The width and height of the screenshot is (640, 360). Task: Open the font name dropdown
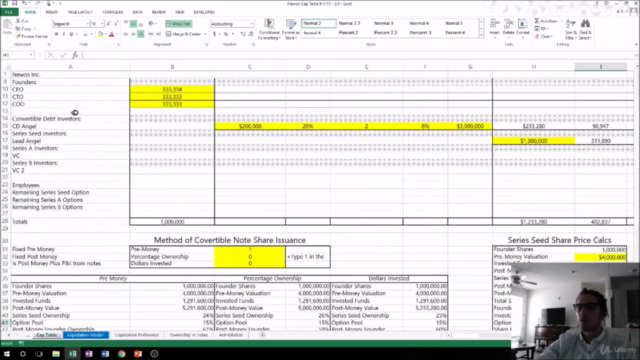pyautogui.click(x=87, y=24)
